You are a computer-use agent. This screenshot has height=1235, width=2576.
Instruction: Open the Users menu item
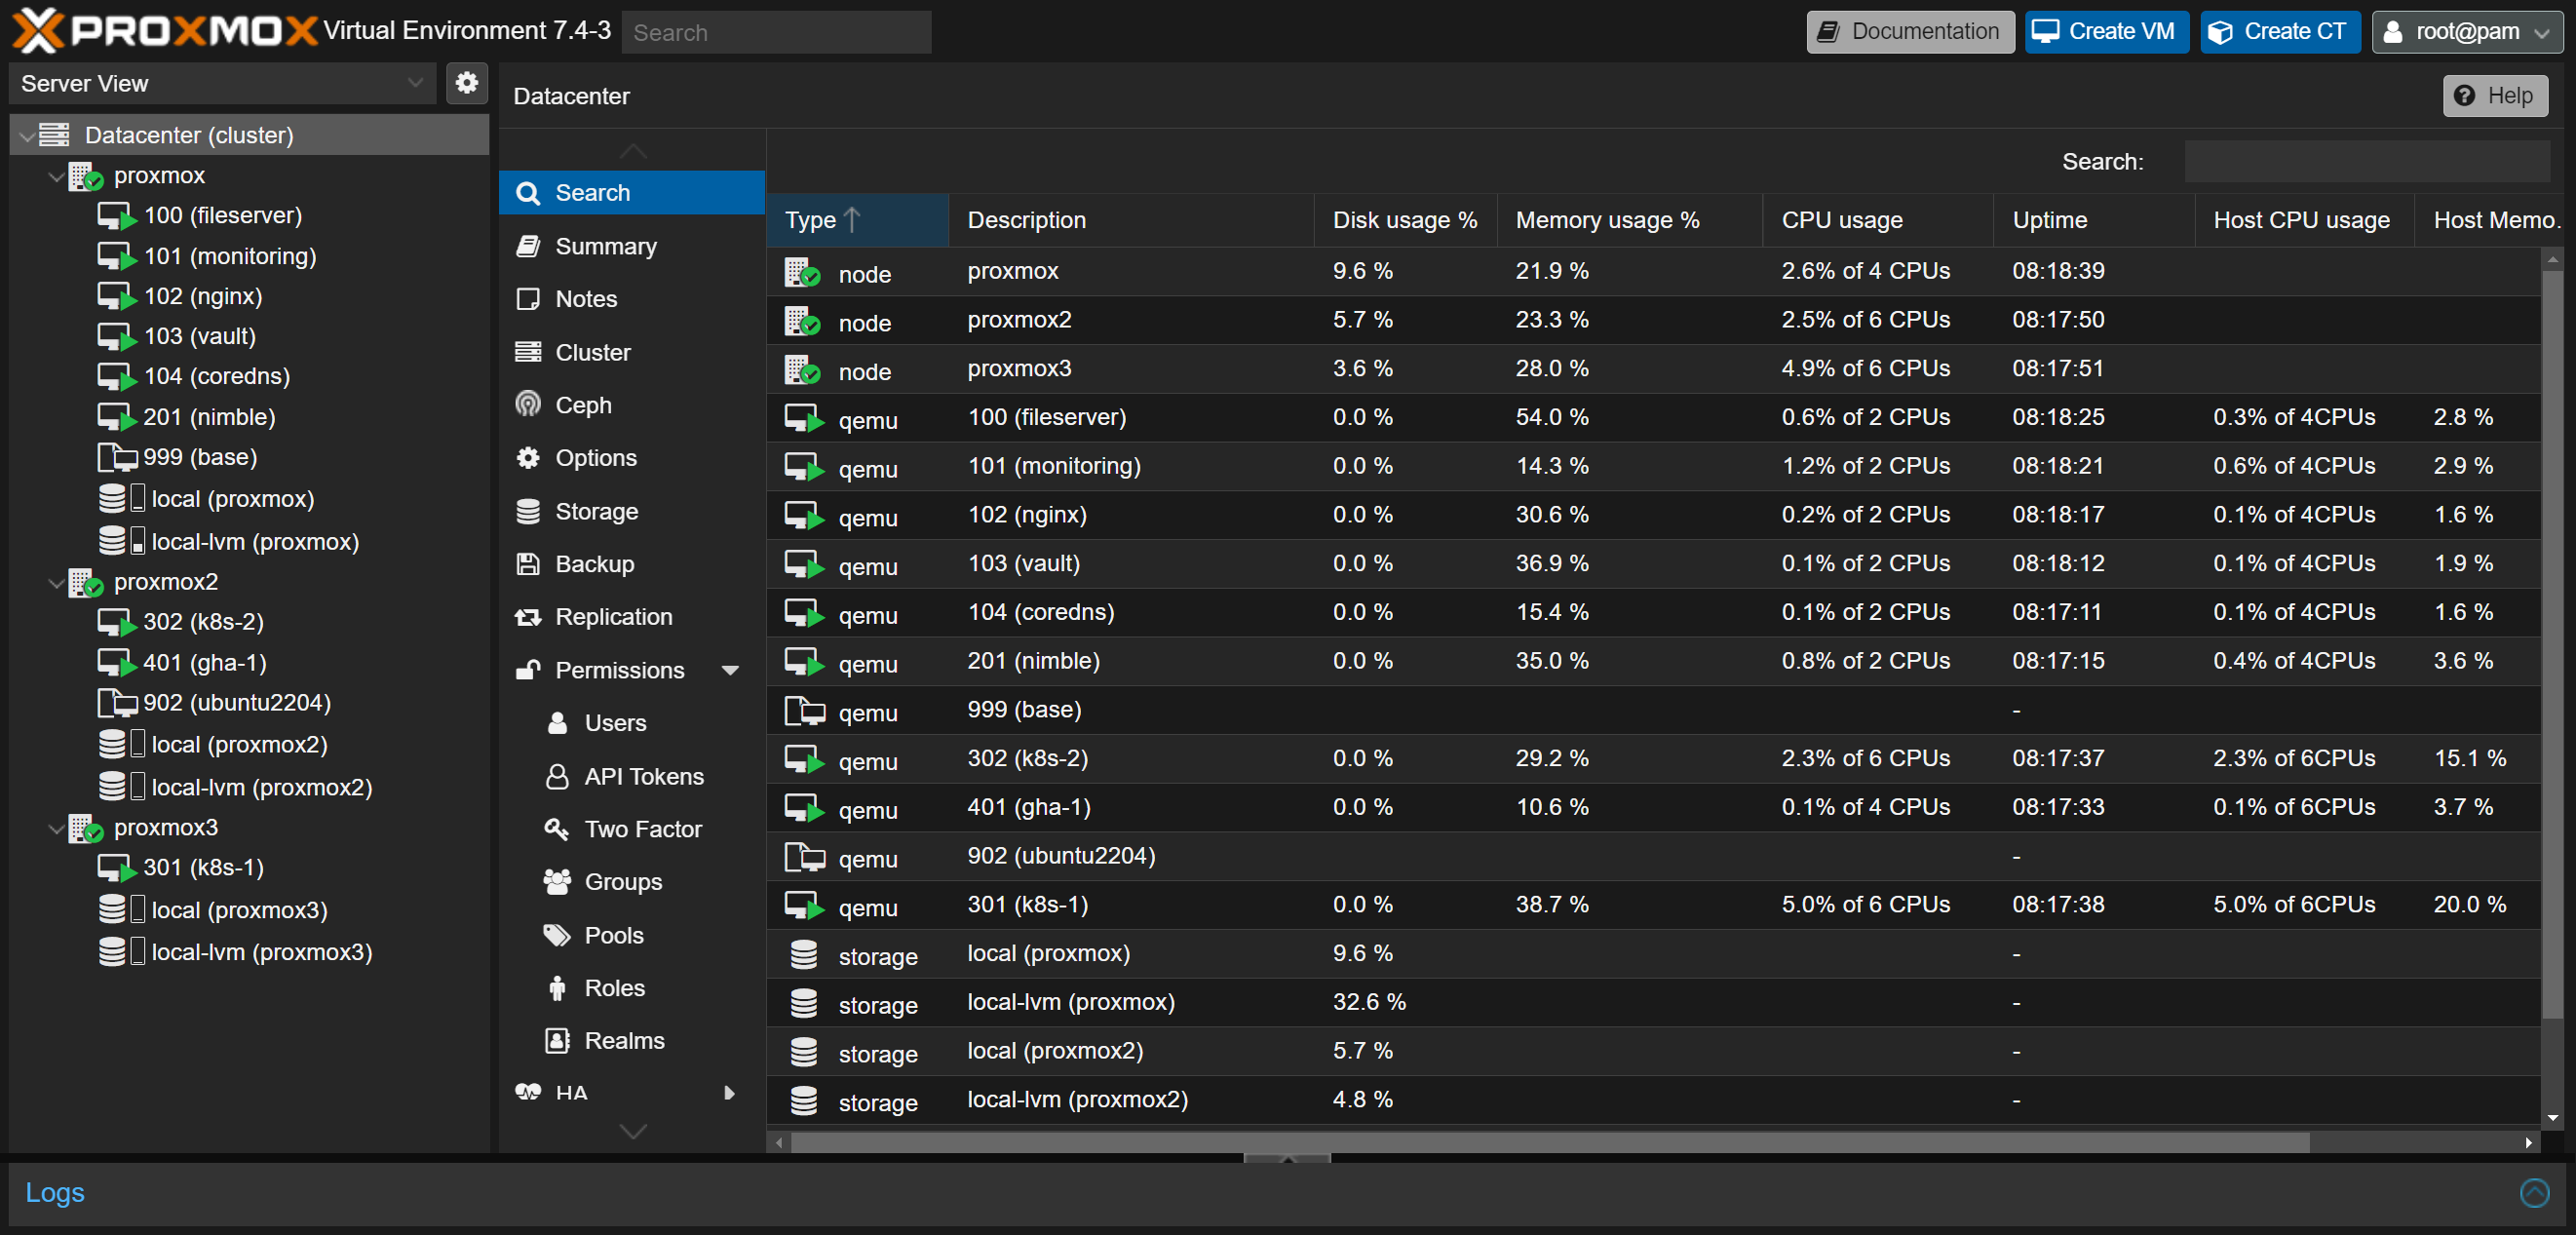tap(632, 723)
